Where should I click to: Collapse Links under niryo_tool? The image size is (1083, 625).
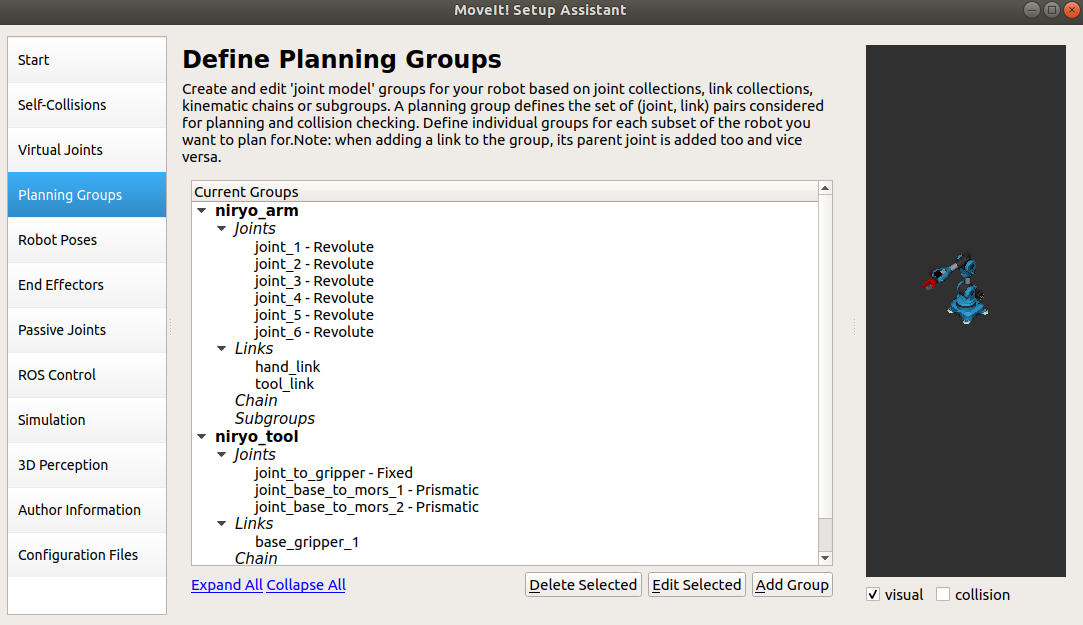click(222, 523)
